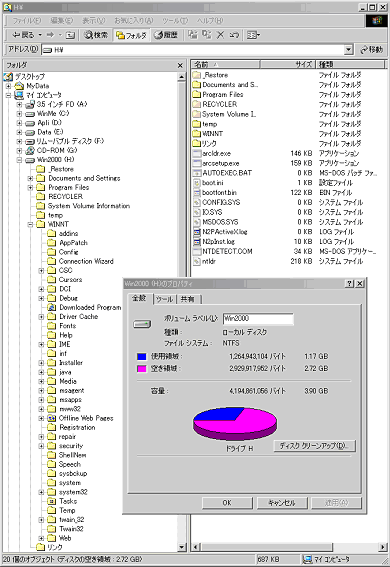Click OK in properties dialog
Screen dimensions: 390x567
pyautogui.click(x=227, y=503)
